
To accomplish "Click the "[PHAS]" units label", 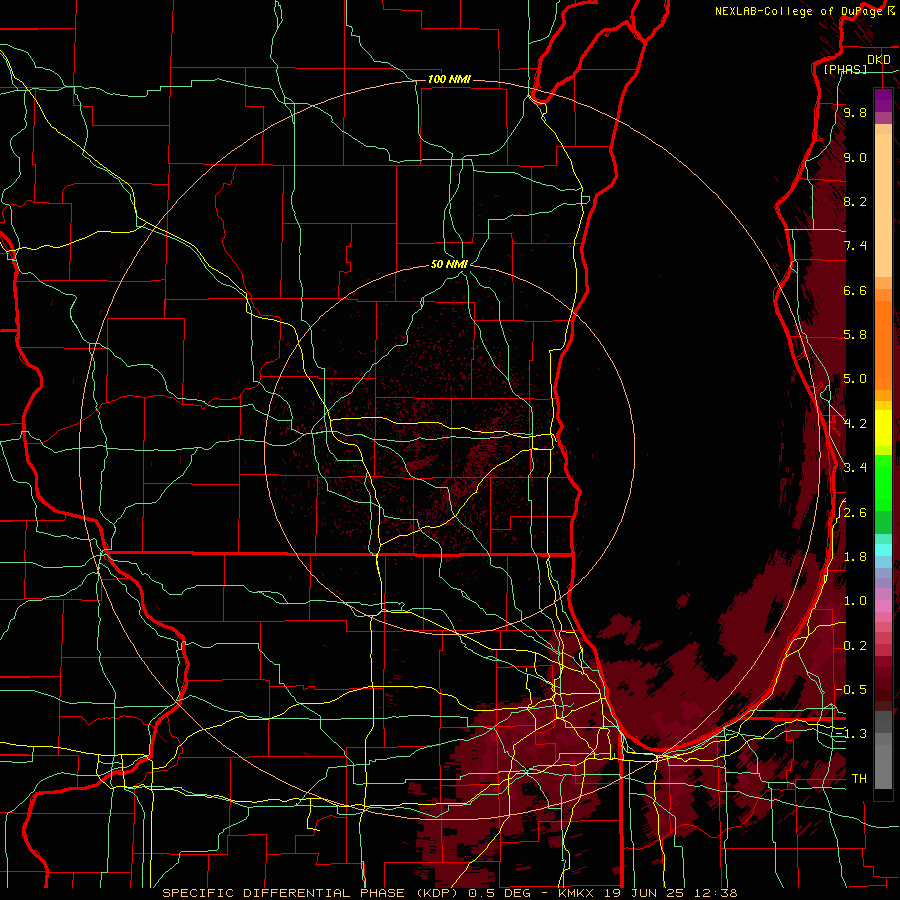I will (x=845, y=69).
